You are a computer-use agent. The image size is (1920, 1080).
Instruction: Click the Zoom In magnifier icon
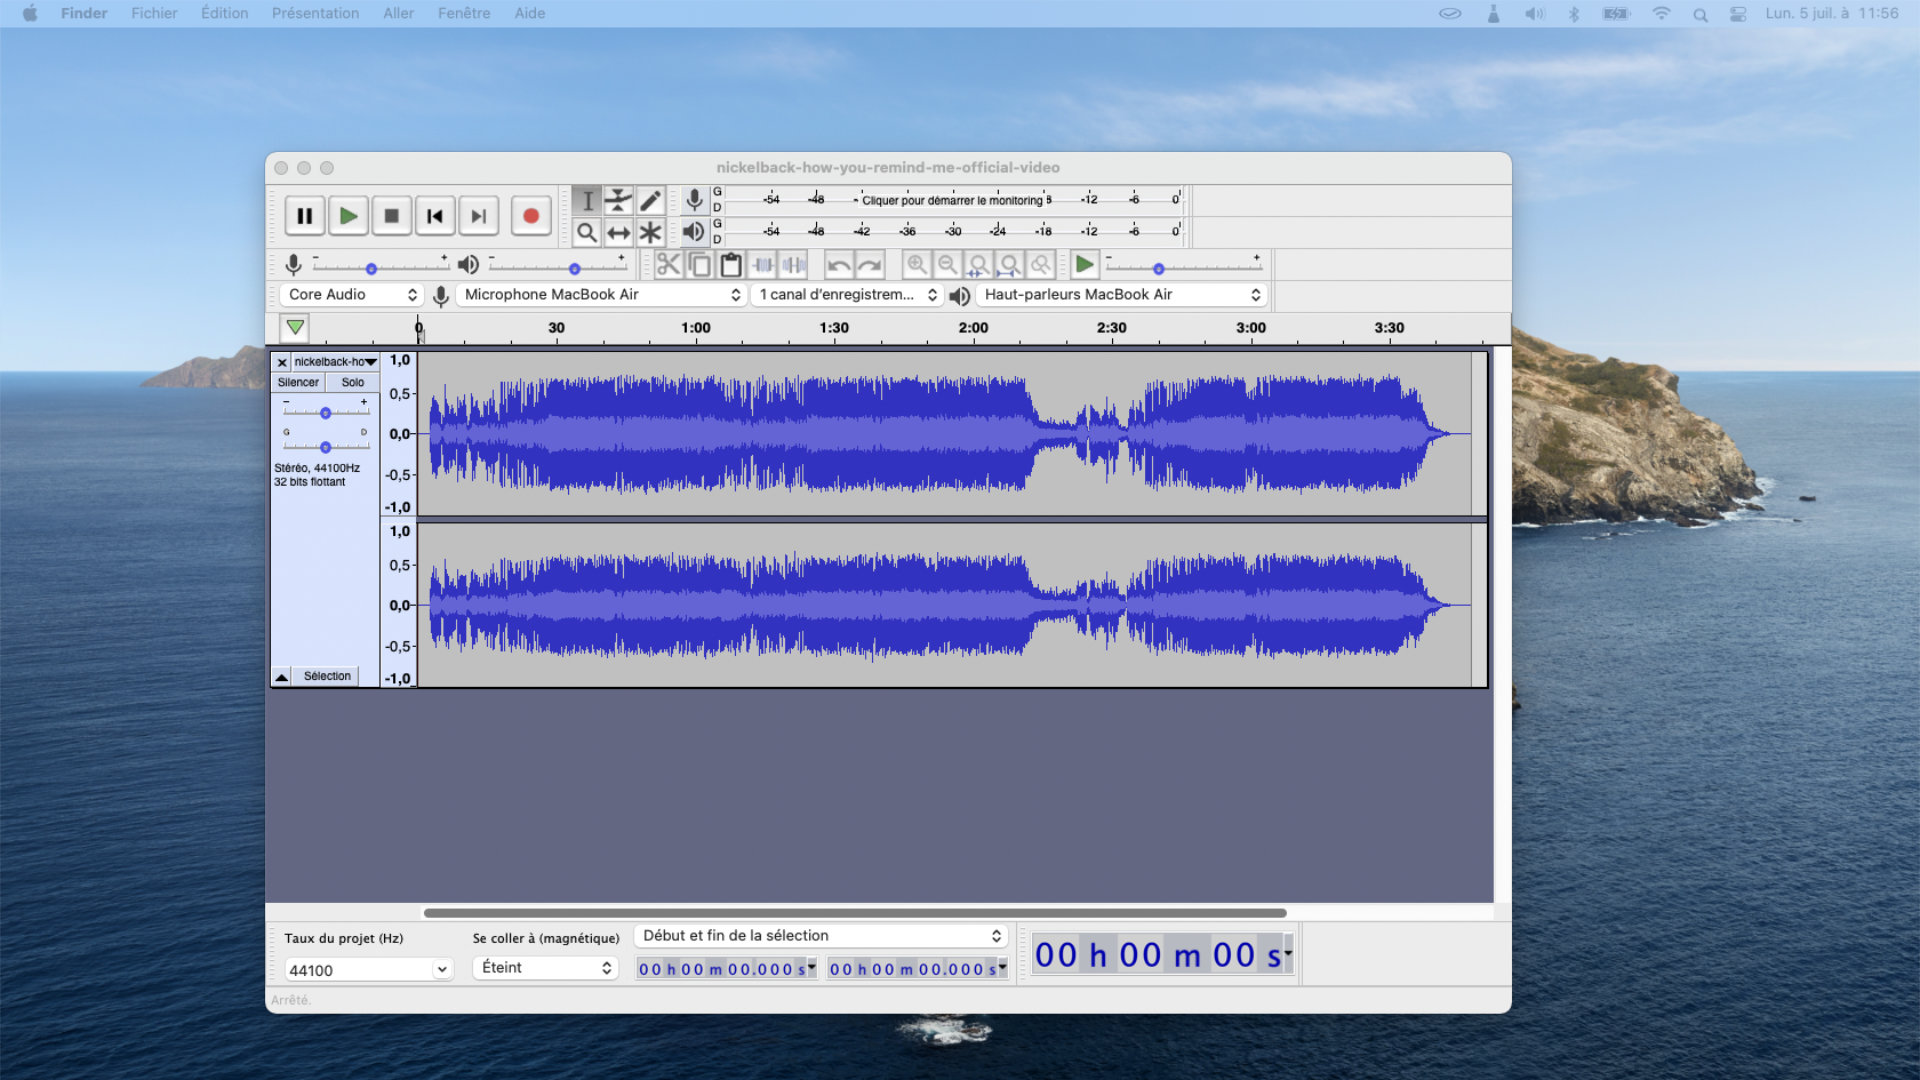point(916,265)
